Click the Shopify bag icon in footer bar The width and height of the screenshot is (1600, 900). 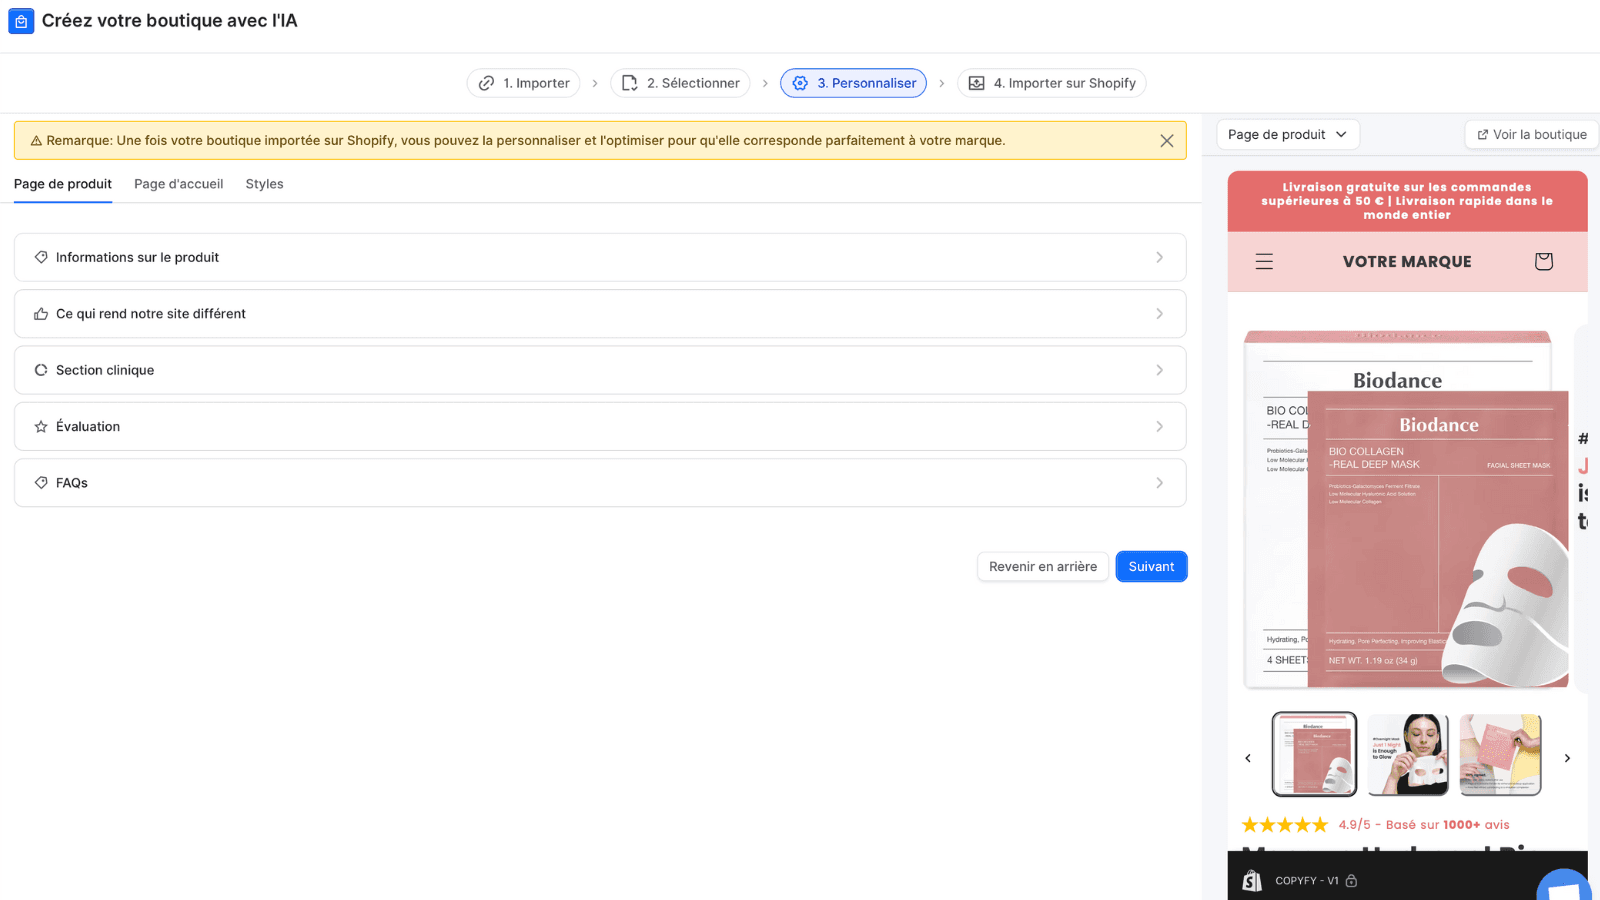[1252, 880]
